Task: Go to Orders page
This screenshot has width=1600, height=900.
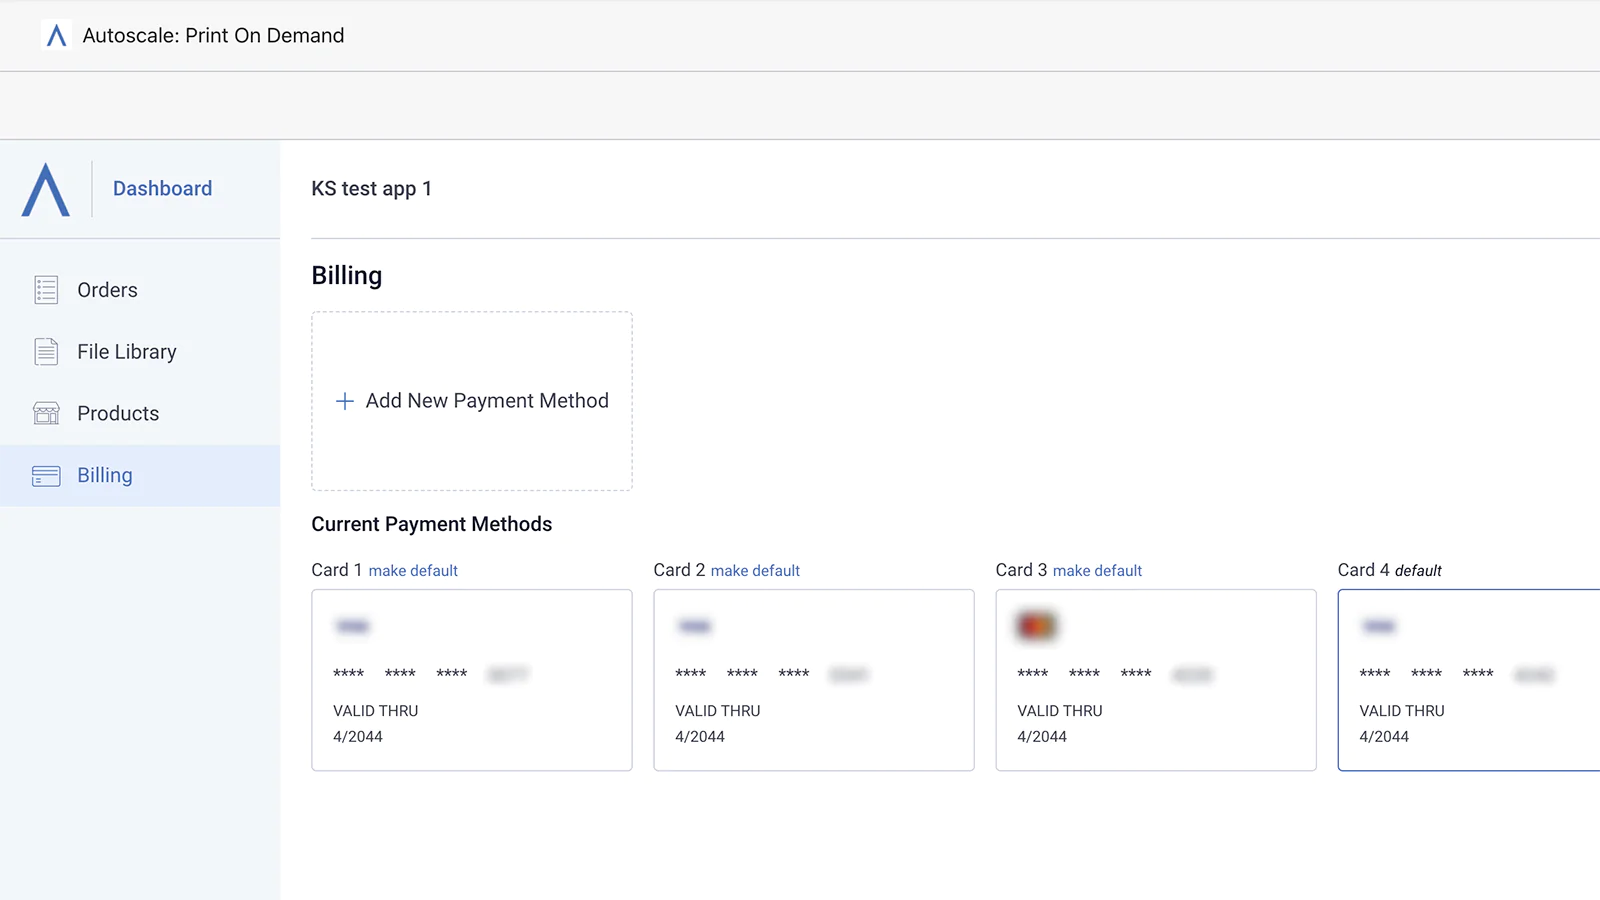Action: [107, 290]
